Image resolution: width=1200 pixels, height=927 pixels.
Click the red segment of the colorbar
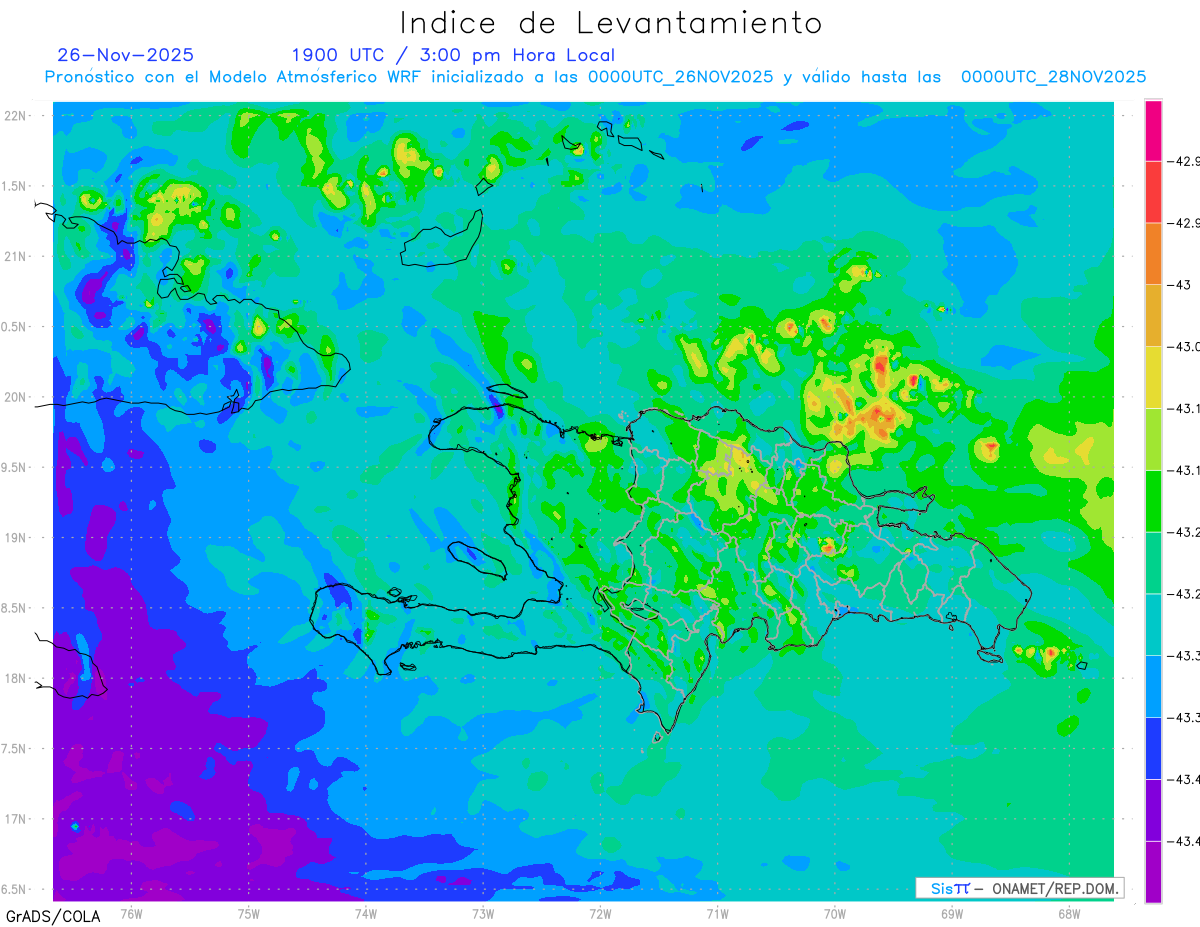click(1153, 192)
